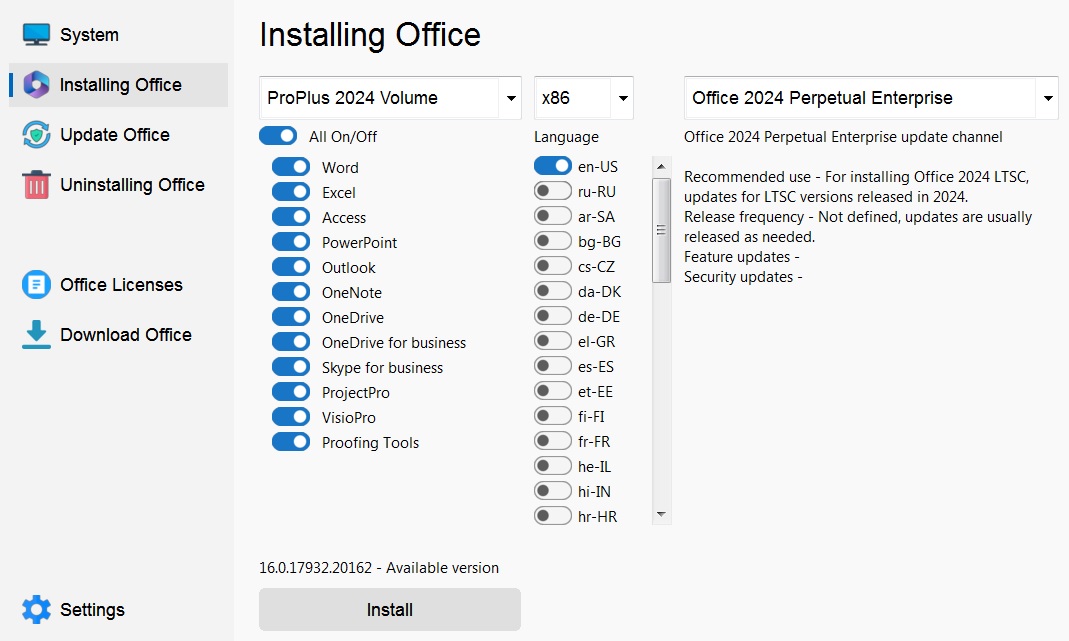Image resolution: width=1069 pixels, height=641 pixels.
Task: Disable the en-US language toggle
Action: [x=553, y=166]
